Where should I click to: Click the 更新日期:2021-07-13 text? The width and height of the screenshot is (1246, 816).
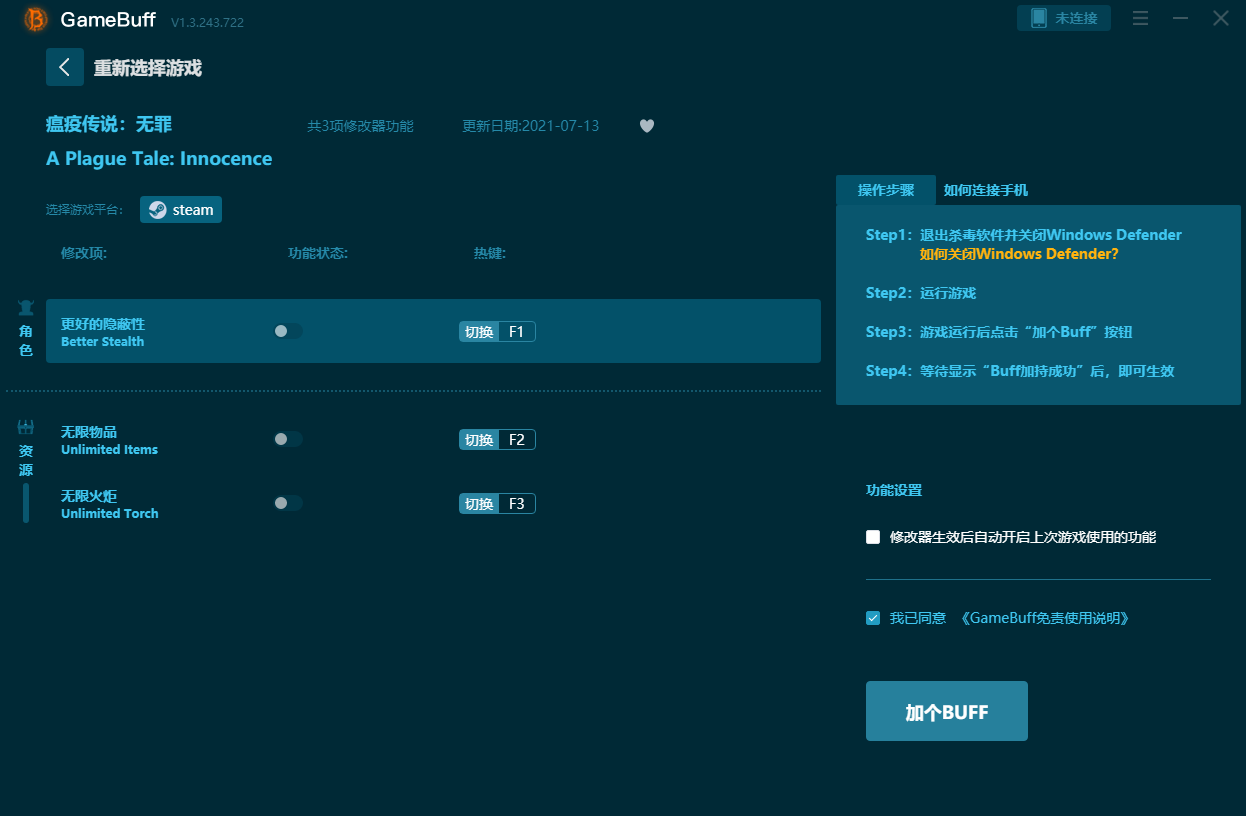tap(531, 126)
